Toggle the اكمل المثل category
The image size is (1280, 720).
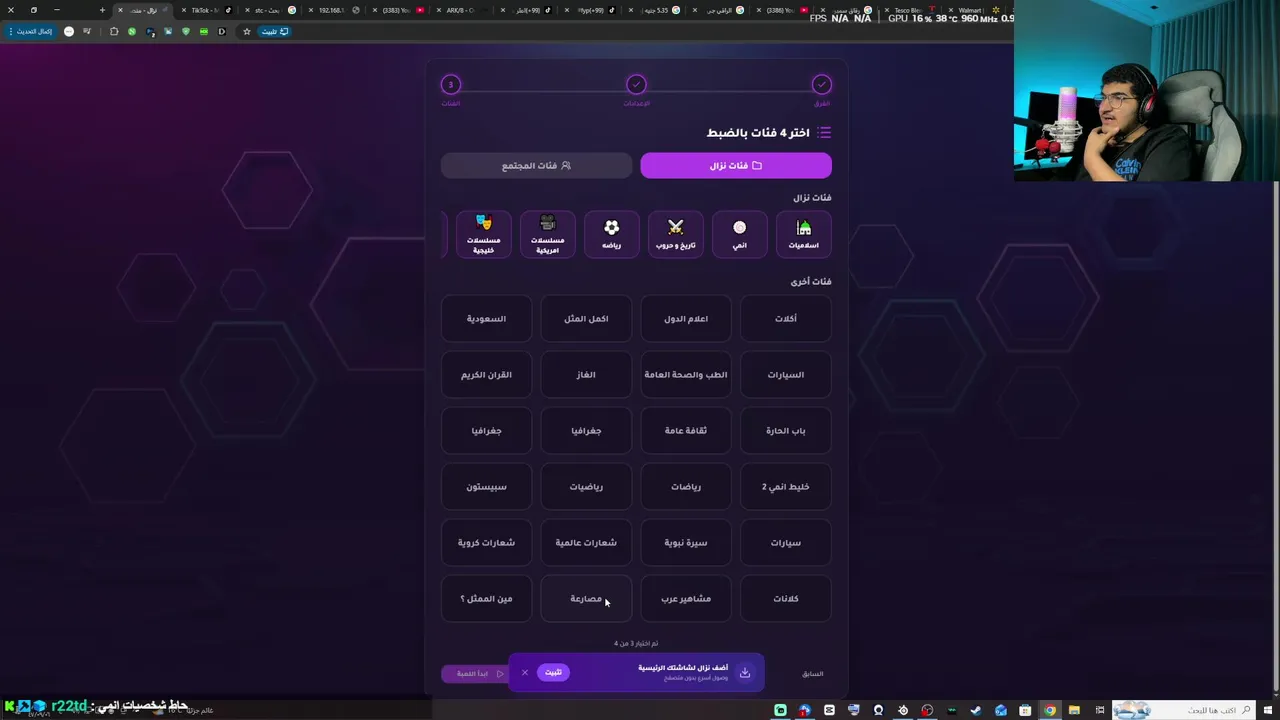point(586,319)
